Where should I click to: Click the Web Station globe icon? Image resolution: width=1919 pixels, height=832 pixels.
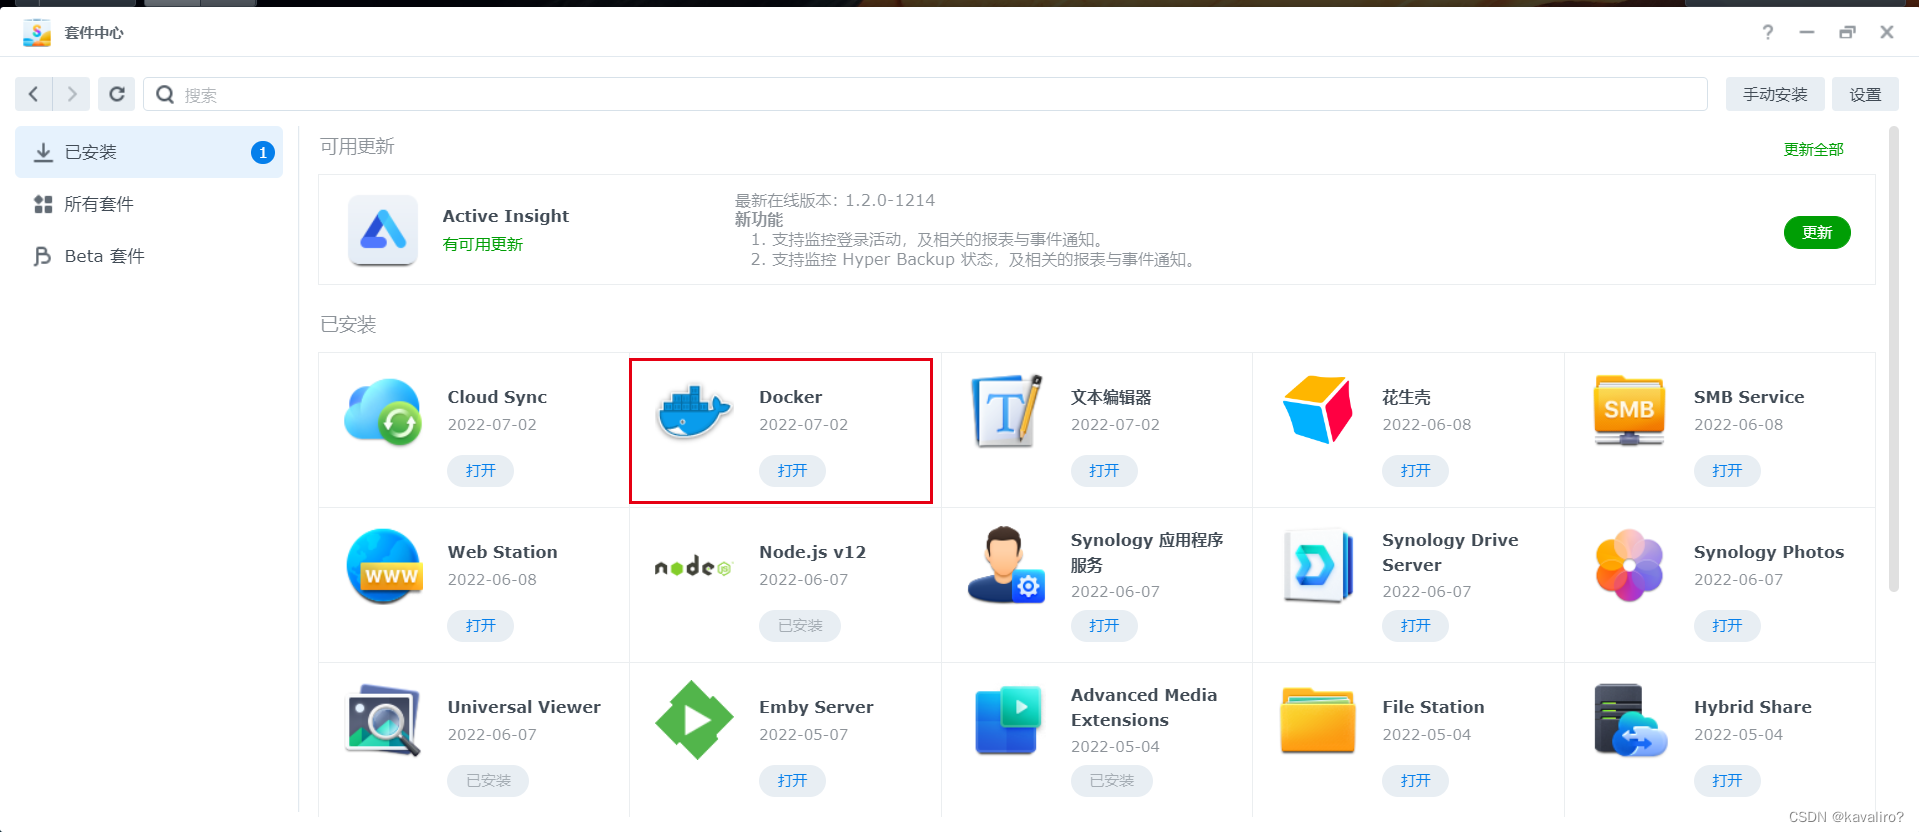385,566
